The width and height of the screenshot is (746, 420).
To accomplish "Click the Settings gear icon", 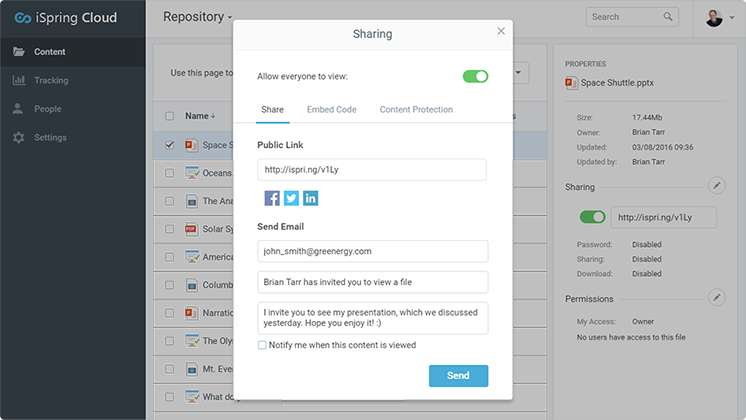I will pos(19,137).
